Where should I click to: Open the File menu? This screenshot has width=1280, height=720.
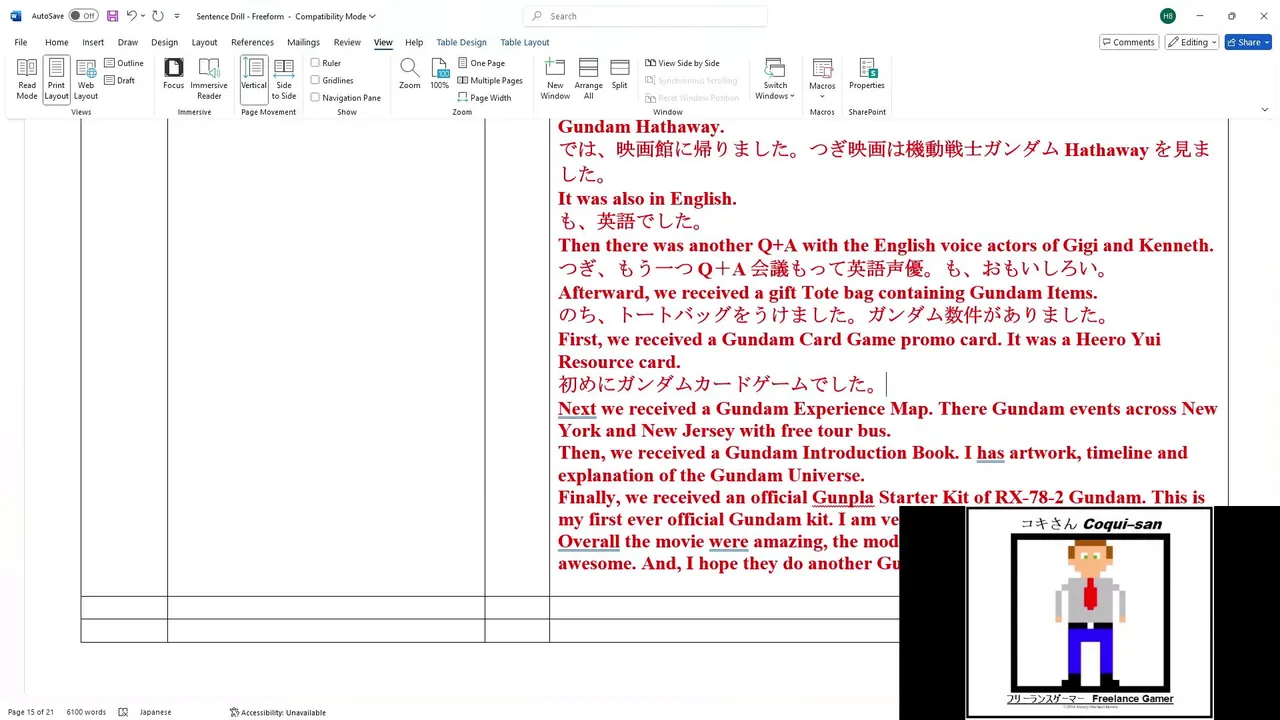[21, 42]
